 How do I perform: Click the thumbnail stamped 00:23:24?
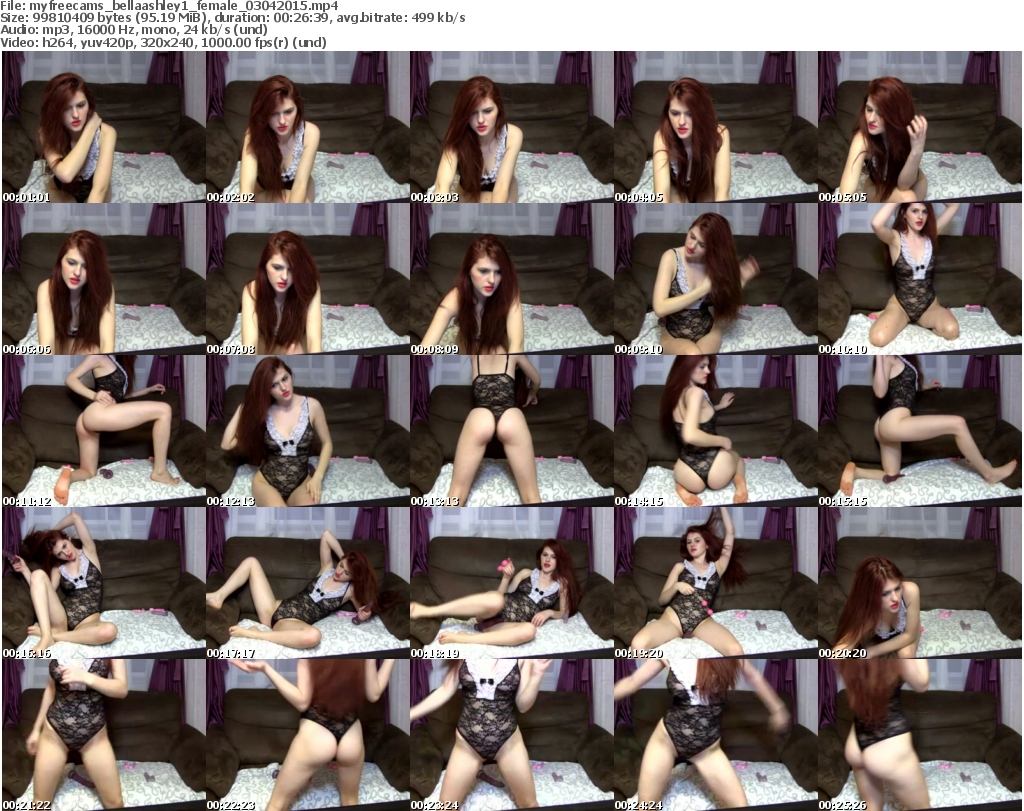pyautogui.click(x=511, y=735)
